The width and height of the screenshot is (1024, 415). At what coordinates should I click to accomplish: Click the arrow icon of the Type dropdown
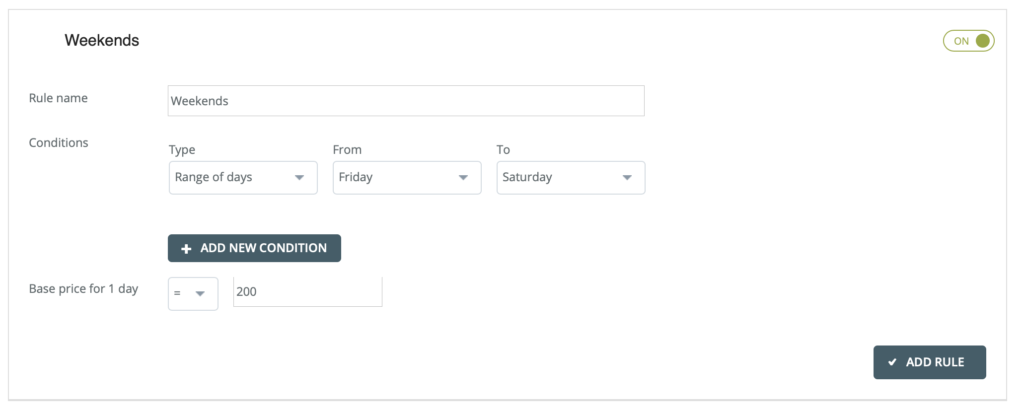click(x=299, y=178)
